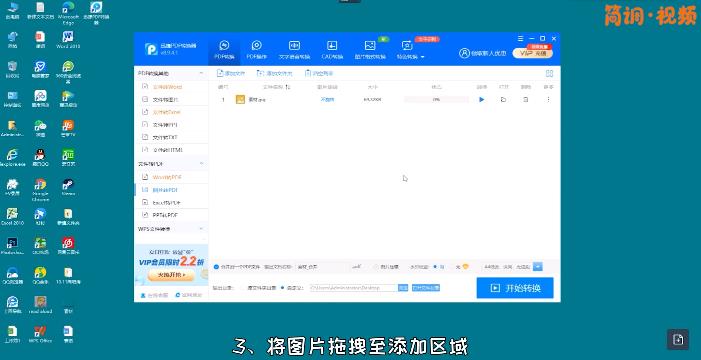Open the Word 2010 desktop icon
Image resolution: width=701 pixels, height=360 pixels.
point(68,40)
